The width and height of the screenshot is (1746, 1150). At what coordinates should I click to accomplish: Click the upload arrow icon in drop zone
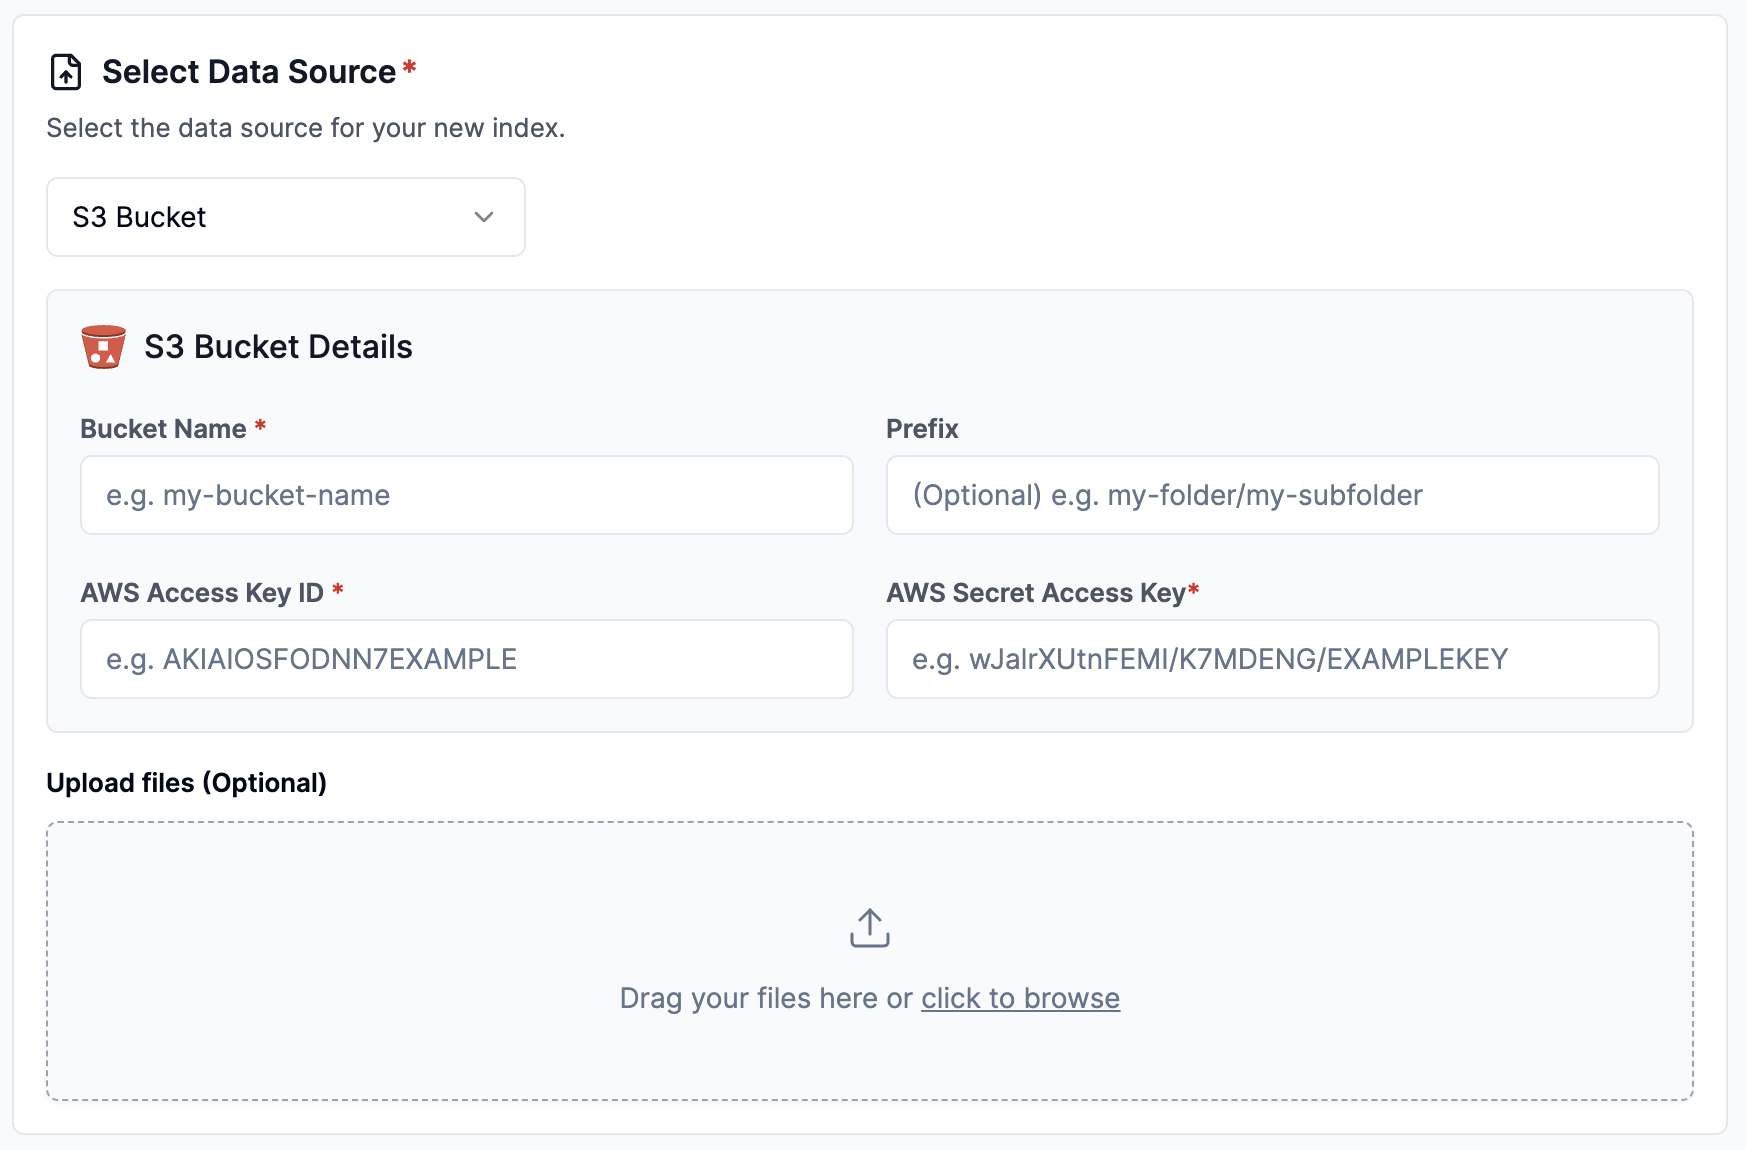(869, 928)
